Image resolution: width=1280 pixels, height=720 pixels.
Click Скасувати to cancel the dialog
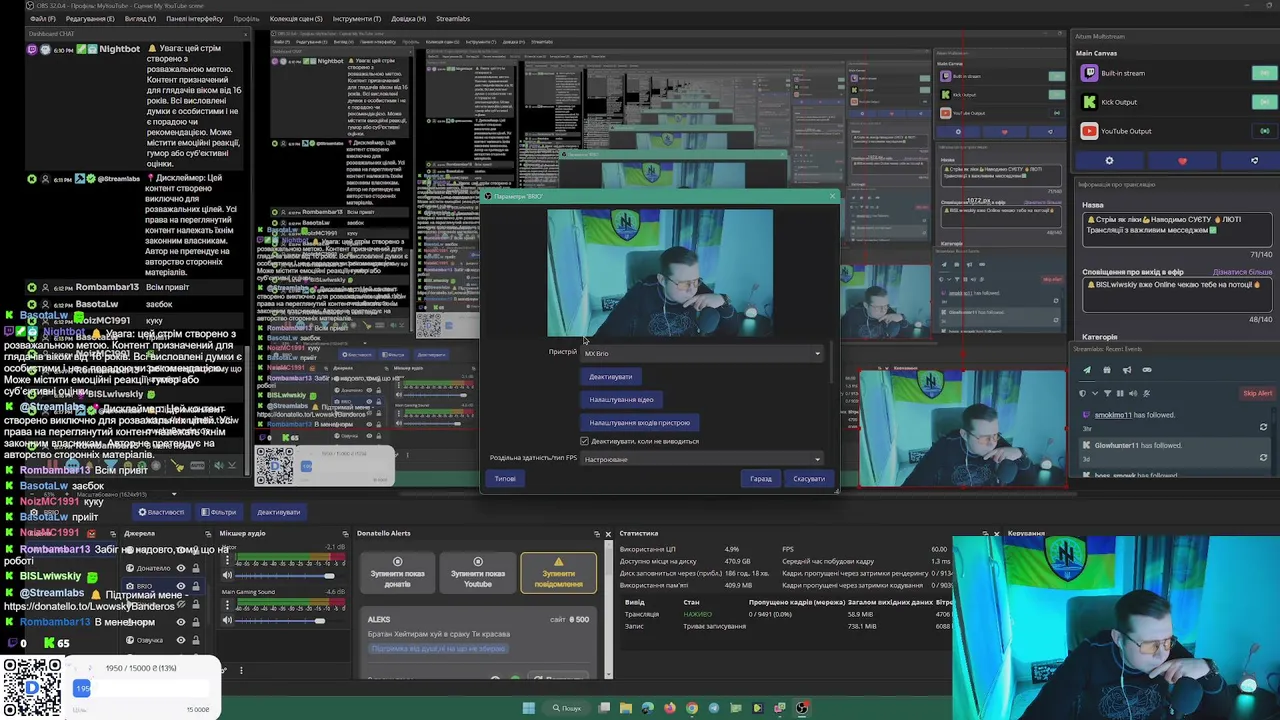[809, 479]
